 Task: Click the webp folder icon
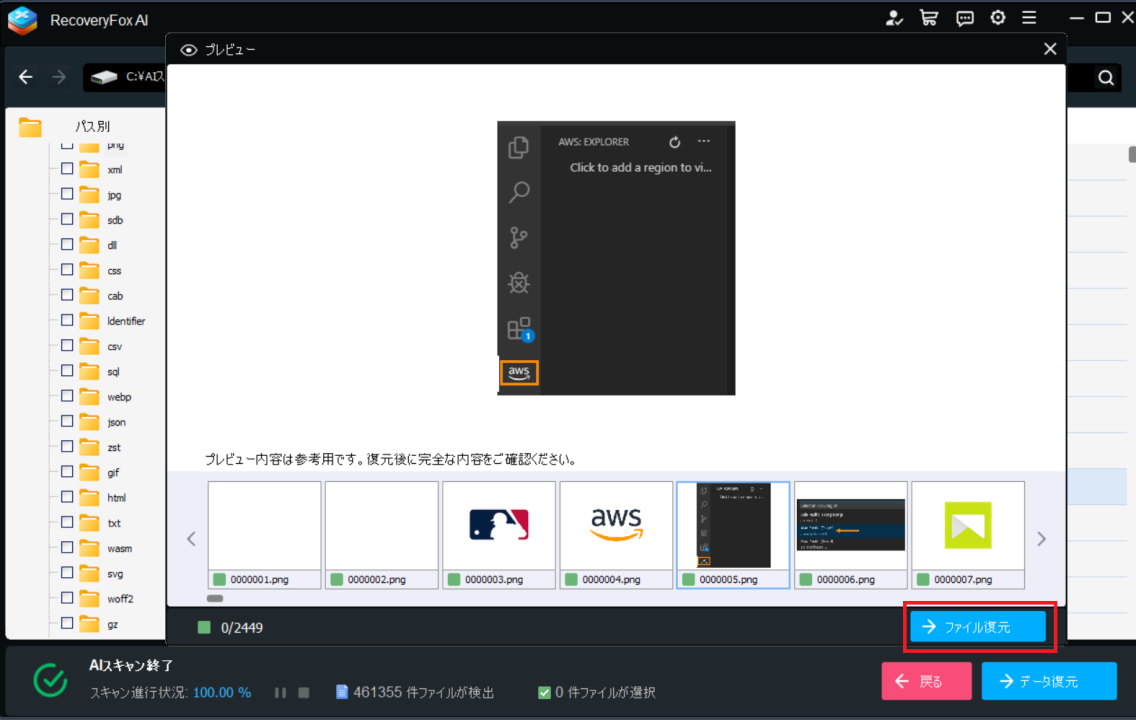coord(89,397)
